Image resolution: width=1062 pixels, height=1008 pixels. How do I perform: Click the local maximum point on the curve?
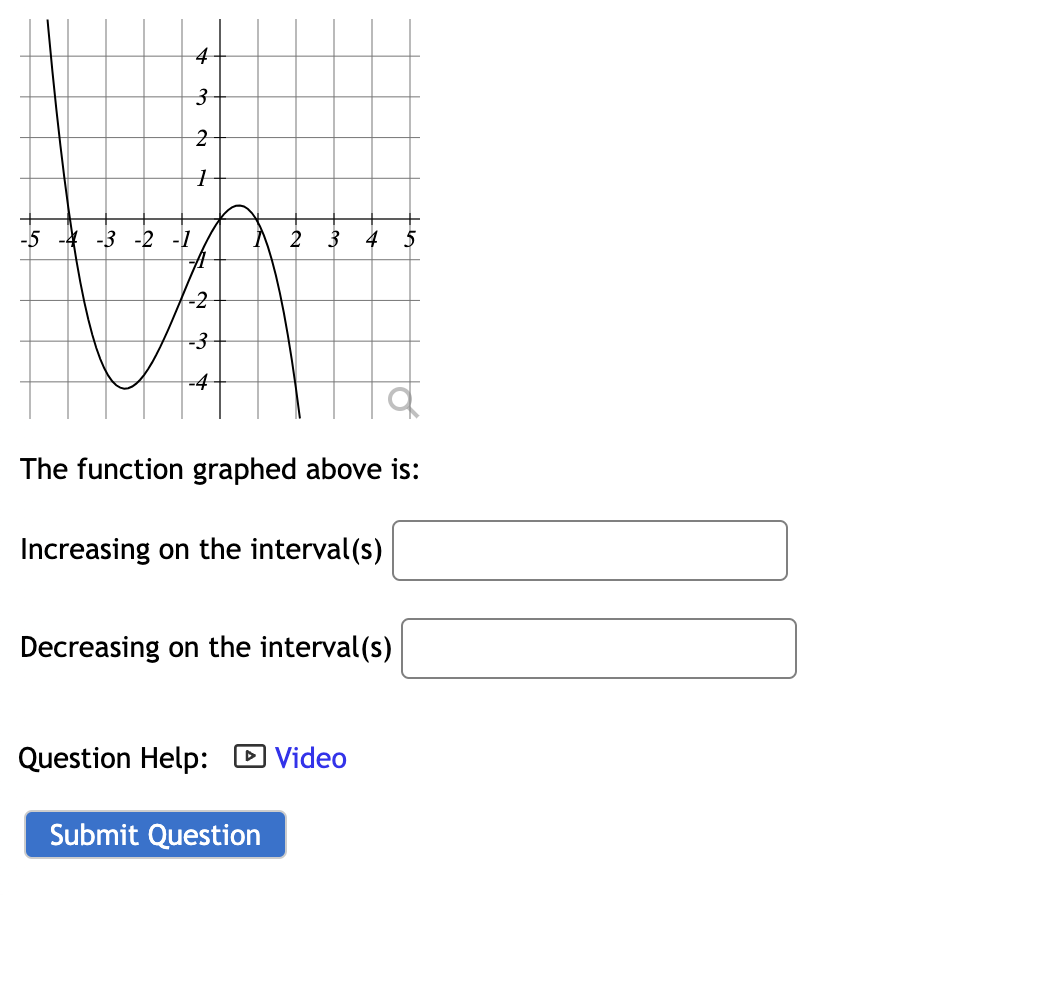[x=238, y=205]
